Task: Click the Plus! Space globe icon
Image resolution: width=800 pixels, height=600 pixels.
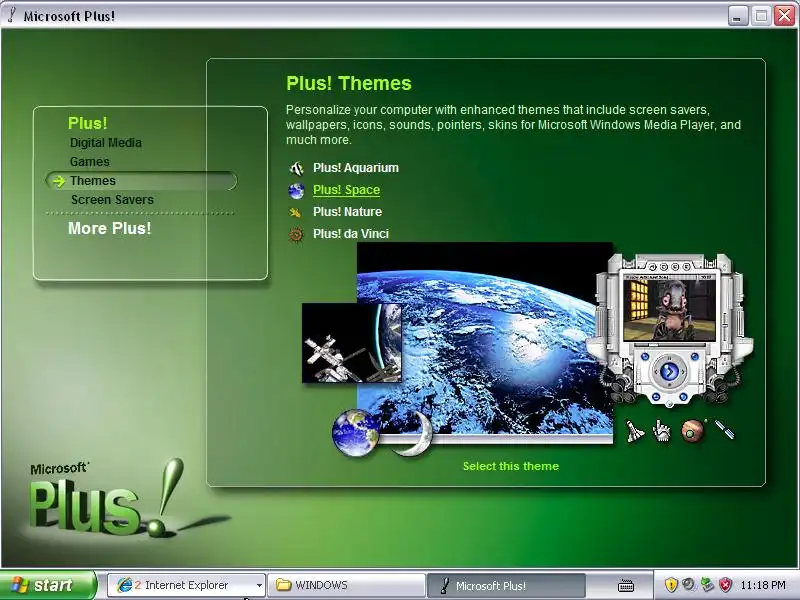Action: 296,190
